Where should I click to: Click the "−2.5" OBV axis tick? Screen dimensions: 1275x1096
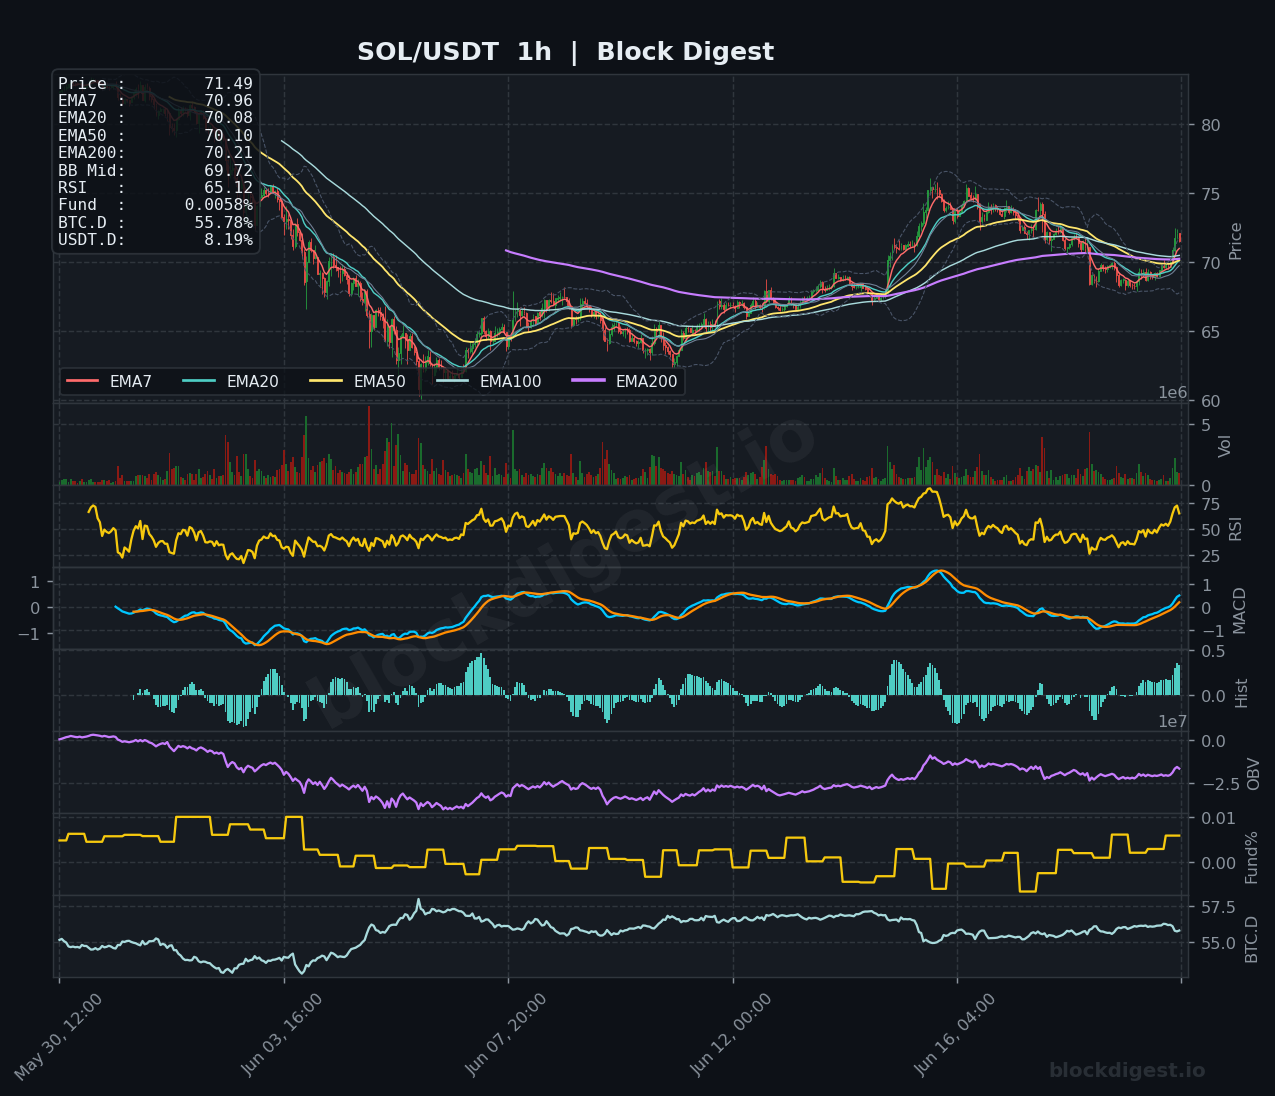click(x=1219, y=784)
